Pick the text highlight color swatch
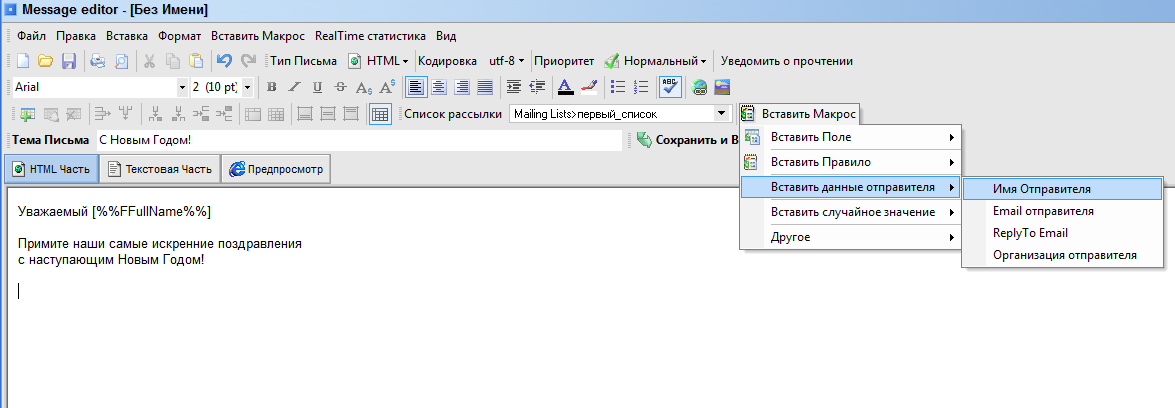This screenshot has width=1175, height=408. [588, 87]
